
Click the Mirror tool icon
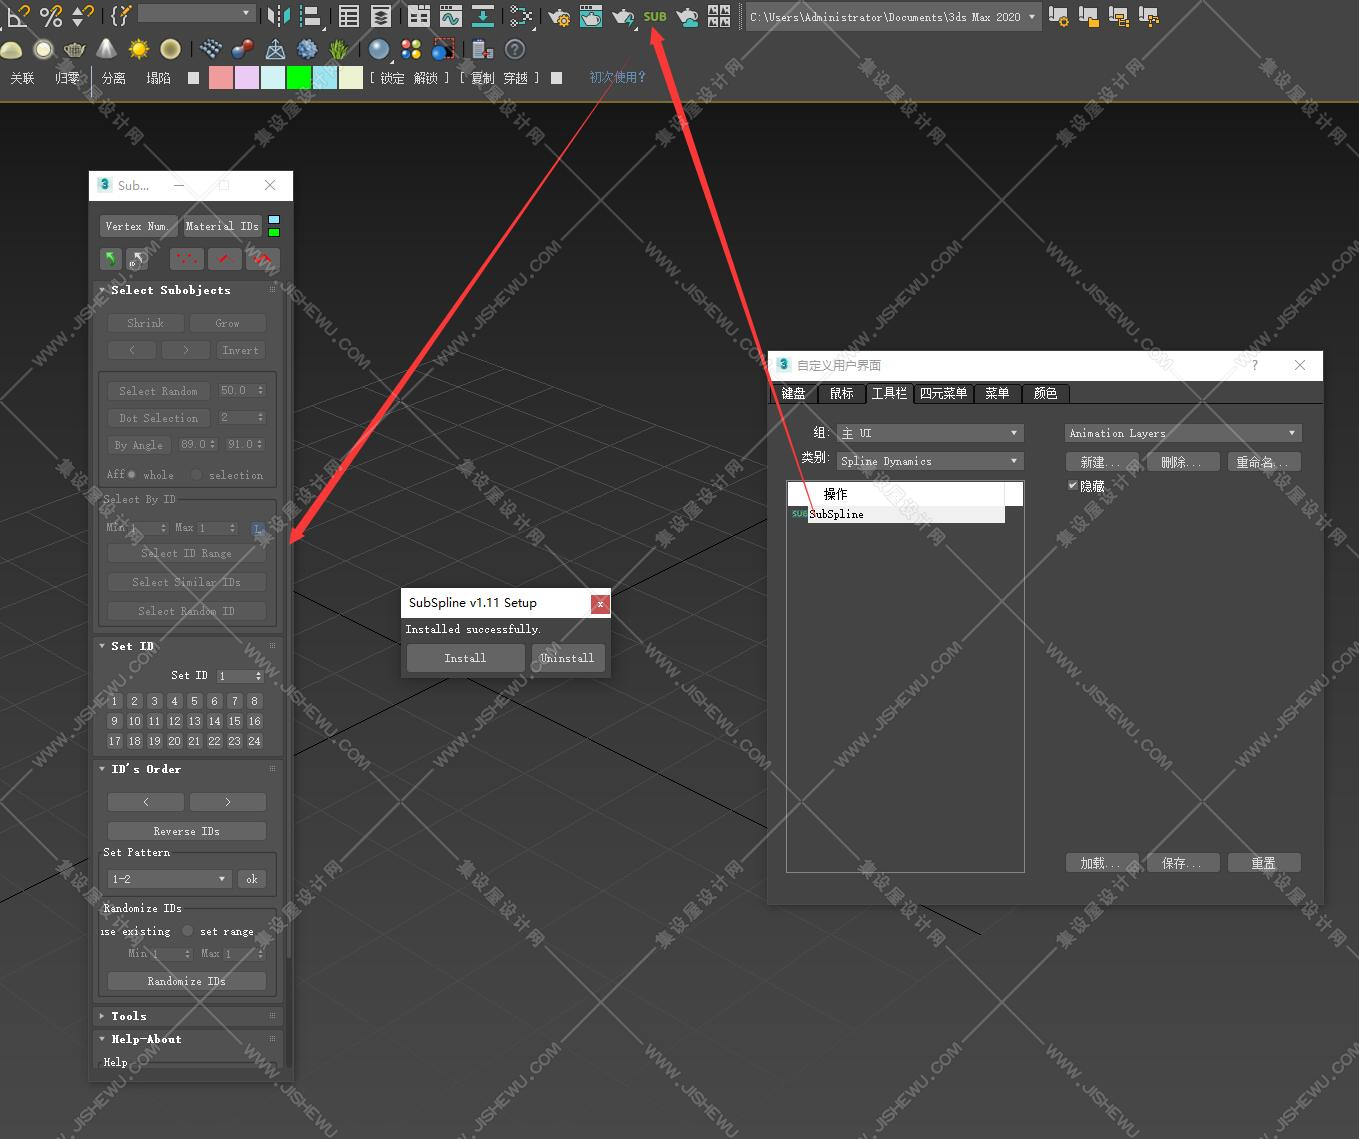click(279, 16)
